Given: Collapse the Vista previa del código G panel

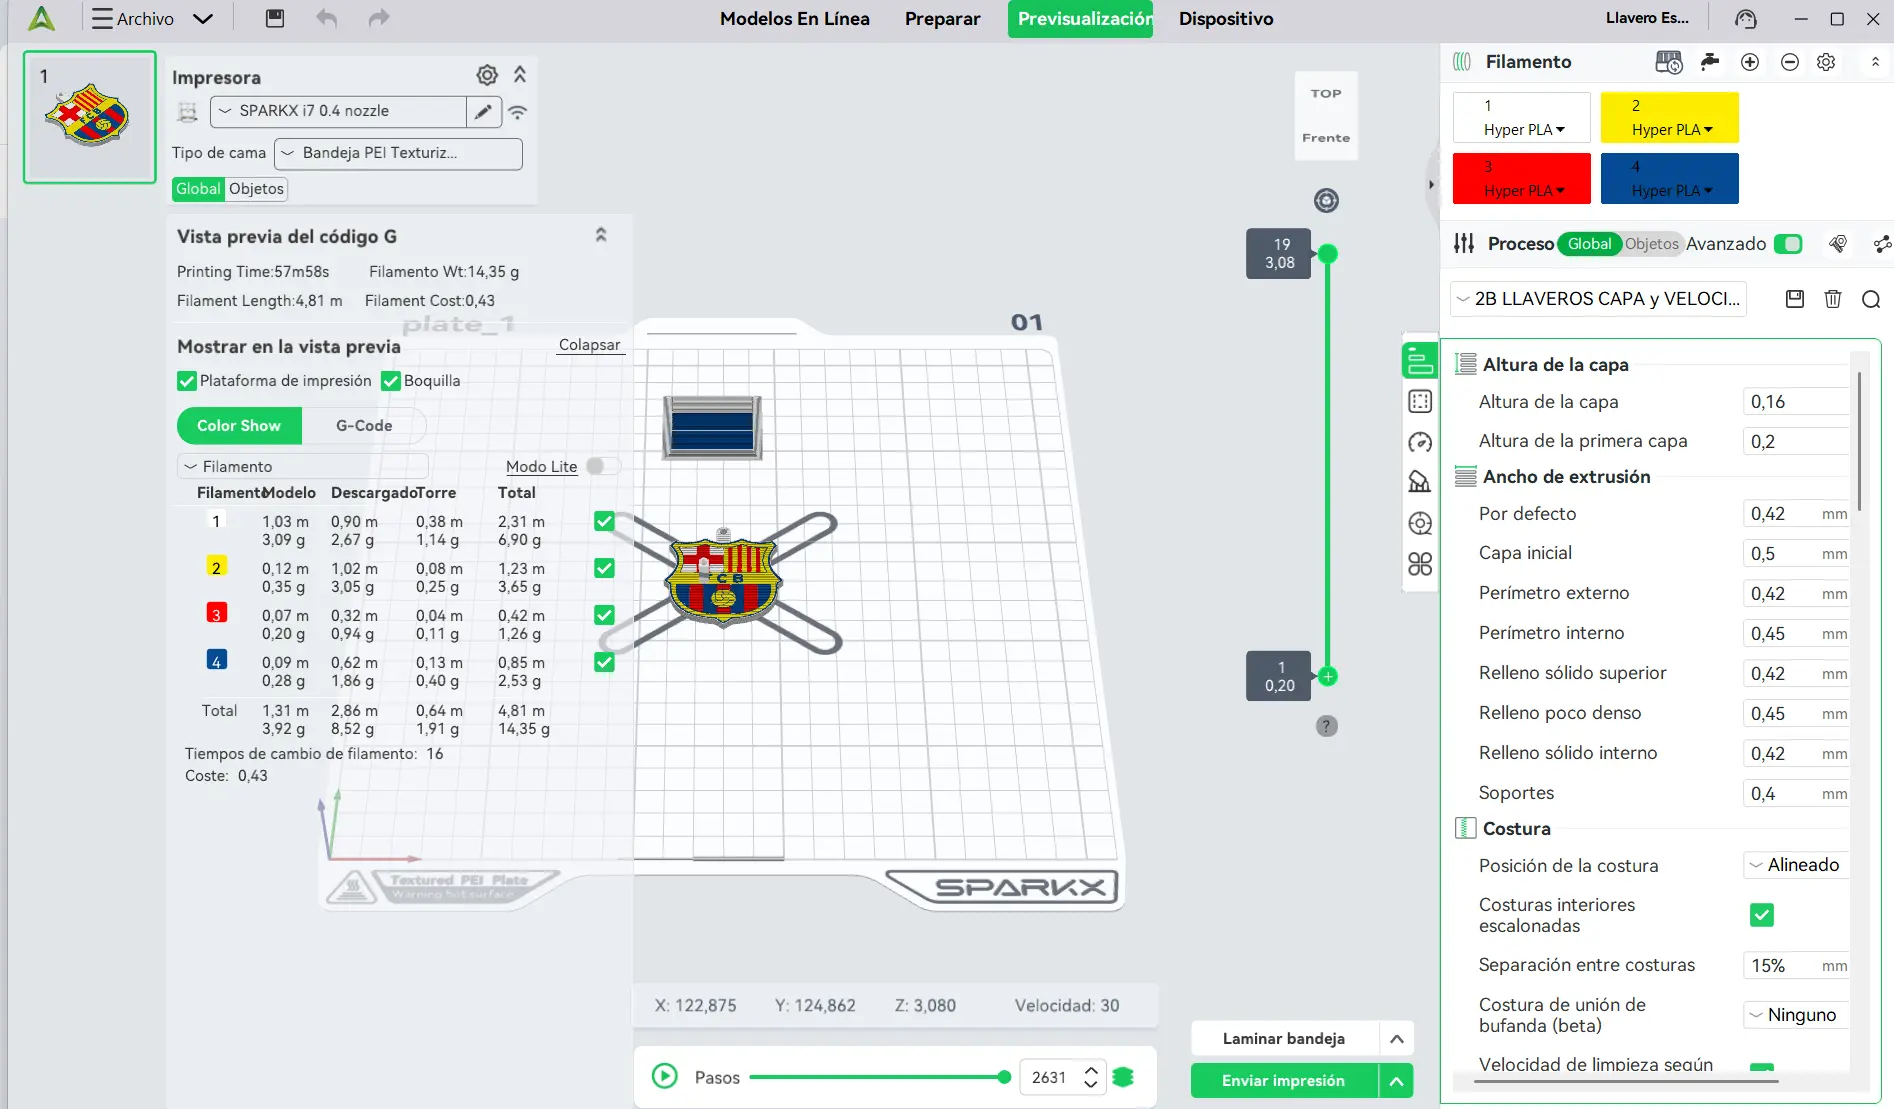Looking at the screenshot, I should [601, 235].
